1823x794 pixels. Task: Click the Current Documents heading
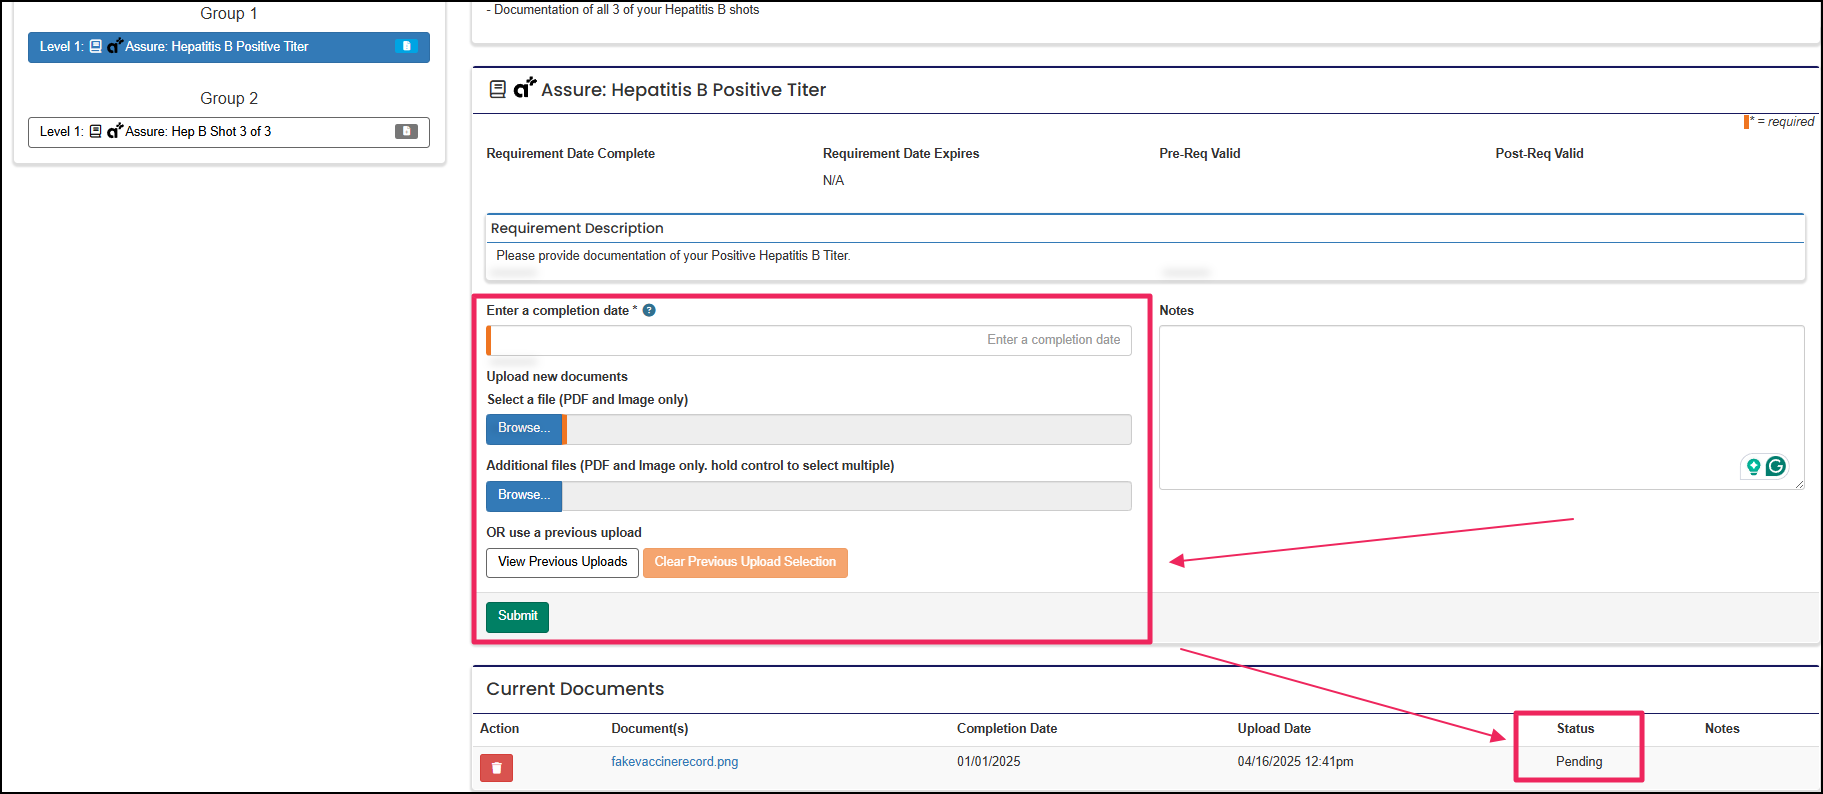click(575, 689)
